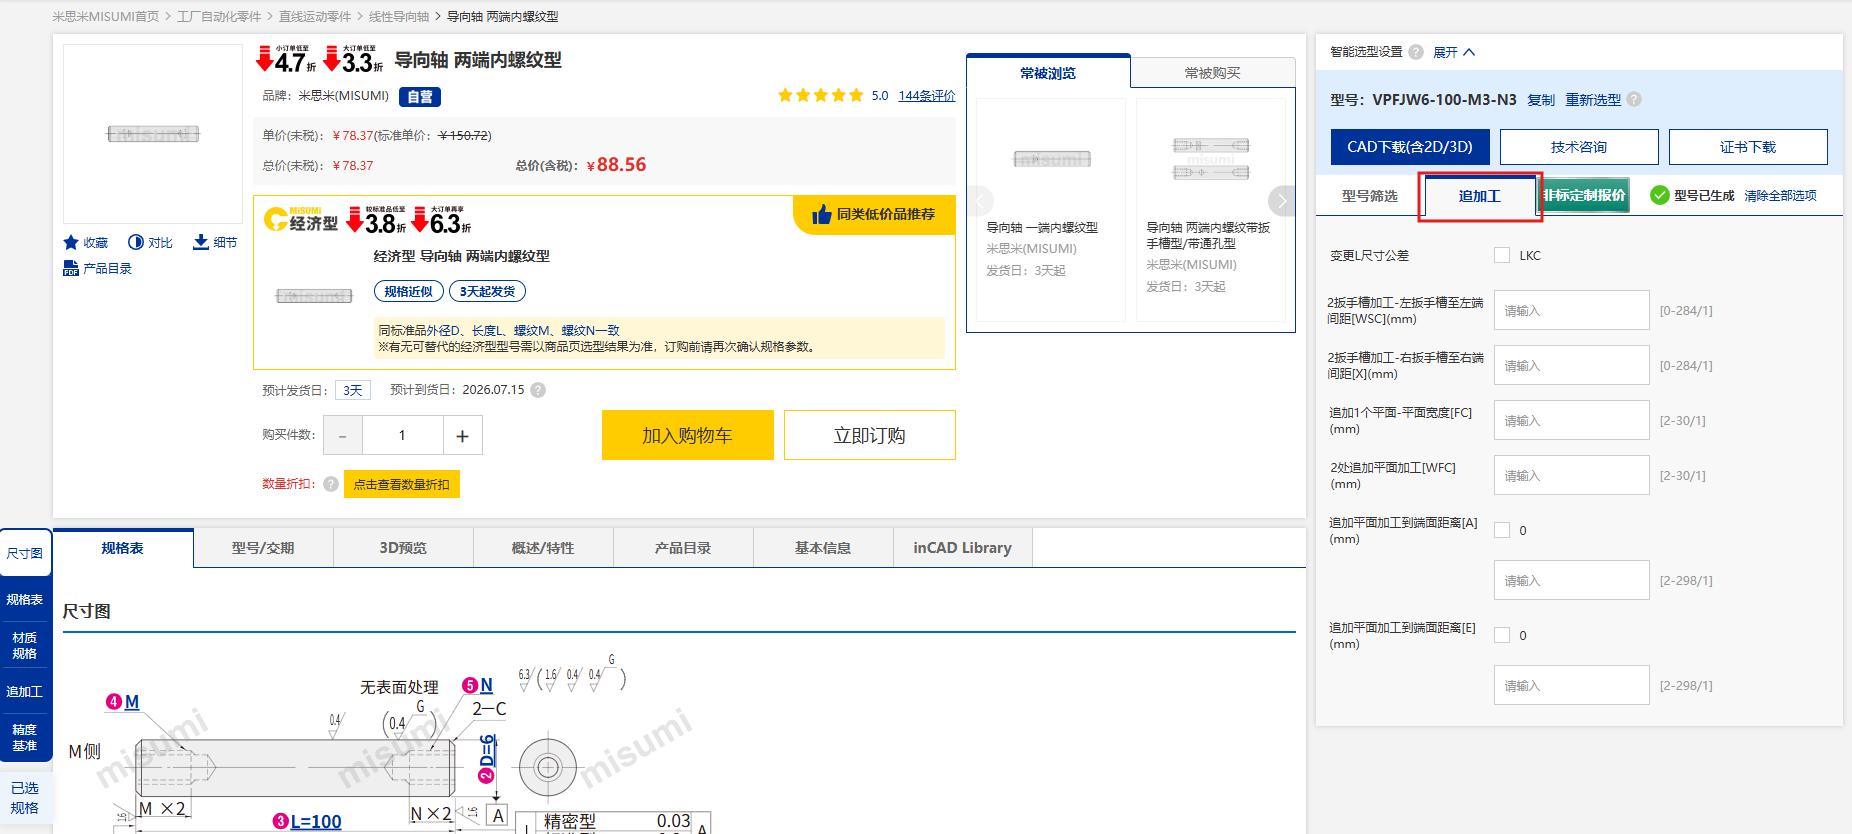Click help icon beside 数量折扣
Screen dimensions: 1852x834
point(331,484)
